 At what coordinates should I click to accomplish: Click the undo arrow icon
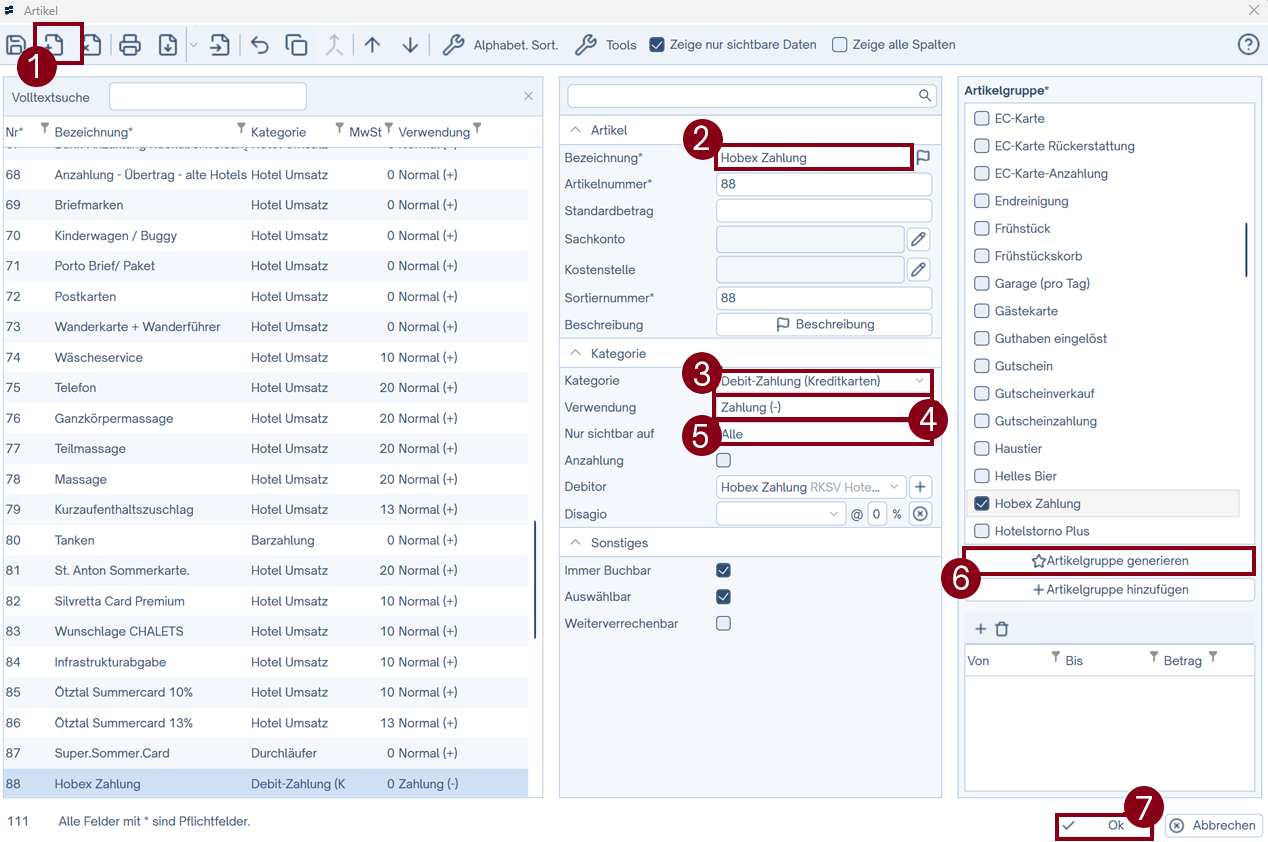pyautogui.click(x=260, y=45)
